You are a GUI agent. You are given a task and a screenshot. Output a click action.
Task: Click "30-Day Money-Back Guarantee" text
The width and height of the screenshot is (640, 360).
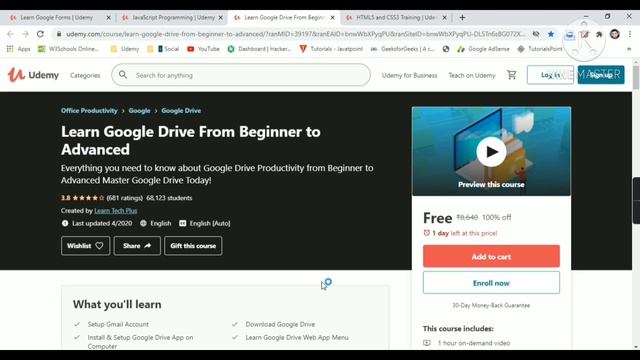click(x=491, y=305)
